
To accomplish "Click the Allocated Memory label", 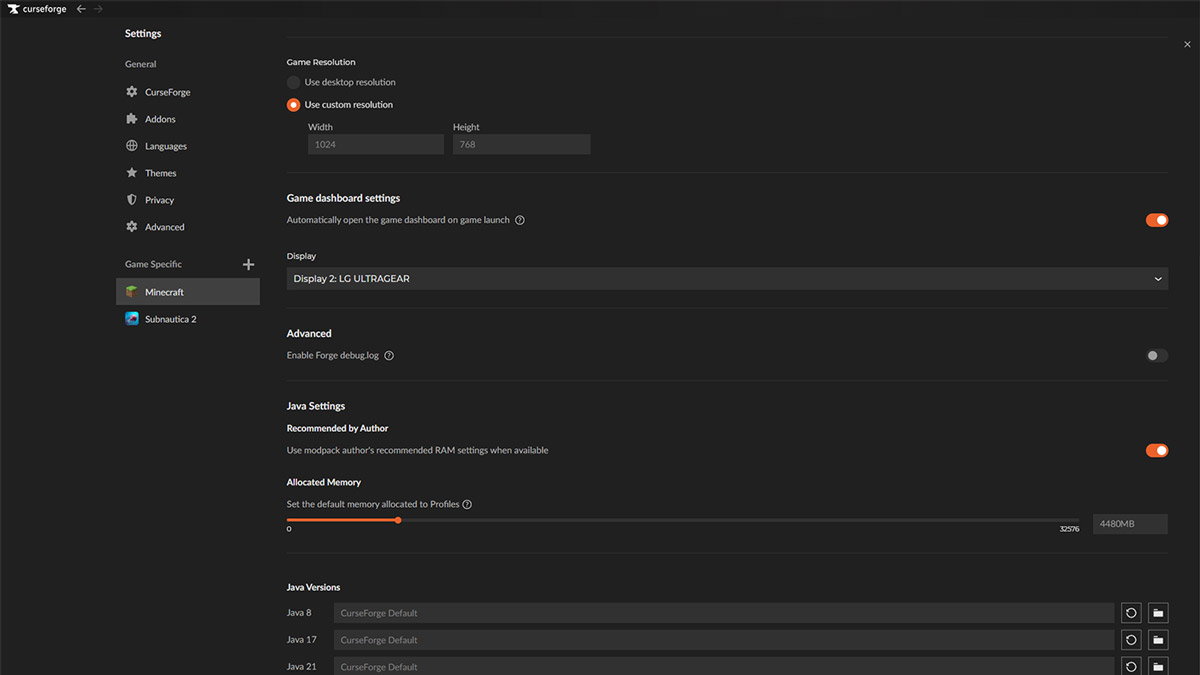I will [x=324, y=482].
